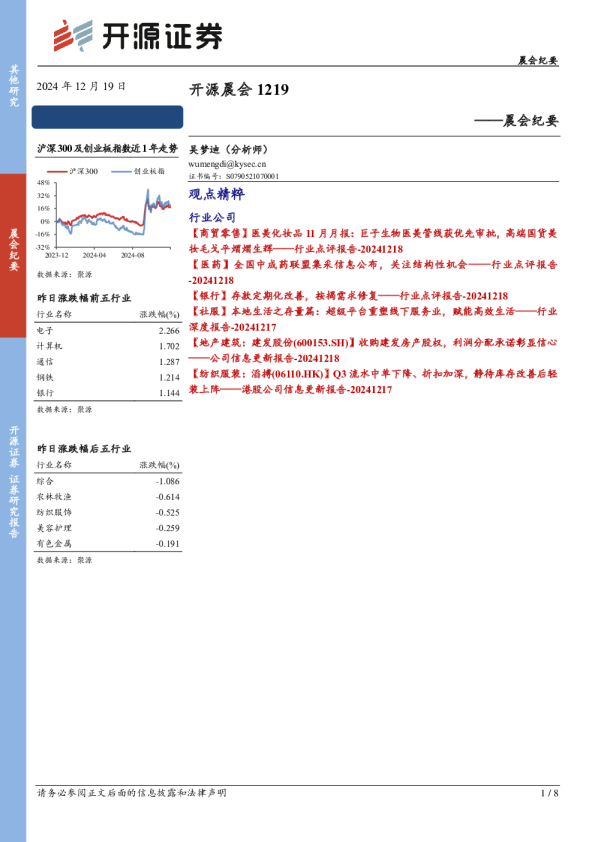Select the 电子 row in top-five table
The height and width of the screenshot is (842, 595).
click(x=108, y=331)
